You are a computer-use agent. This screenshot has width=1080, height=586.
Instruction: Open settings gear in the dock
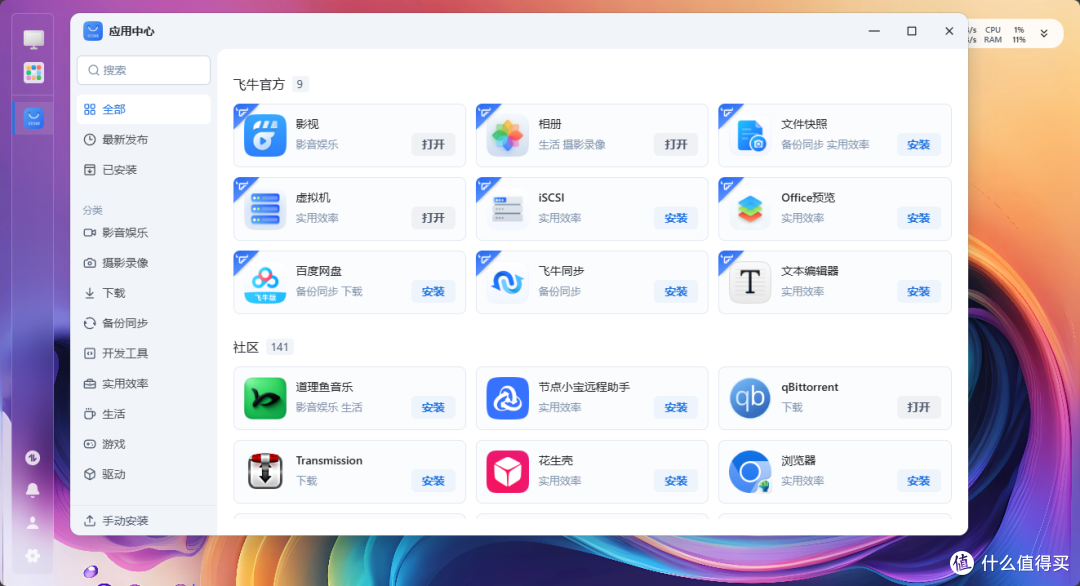[32, 556]
